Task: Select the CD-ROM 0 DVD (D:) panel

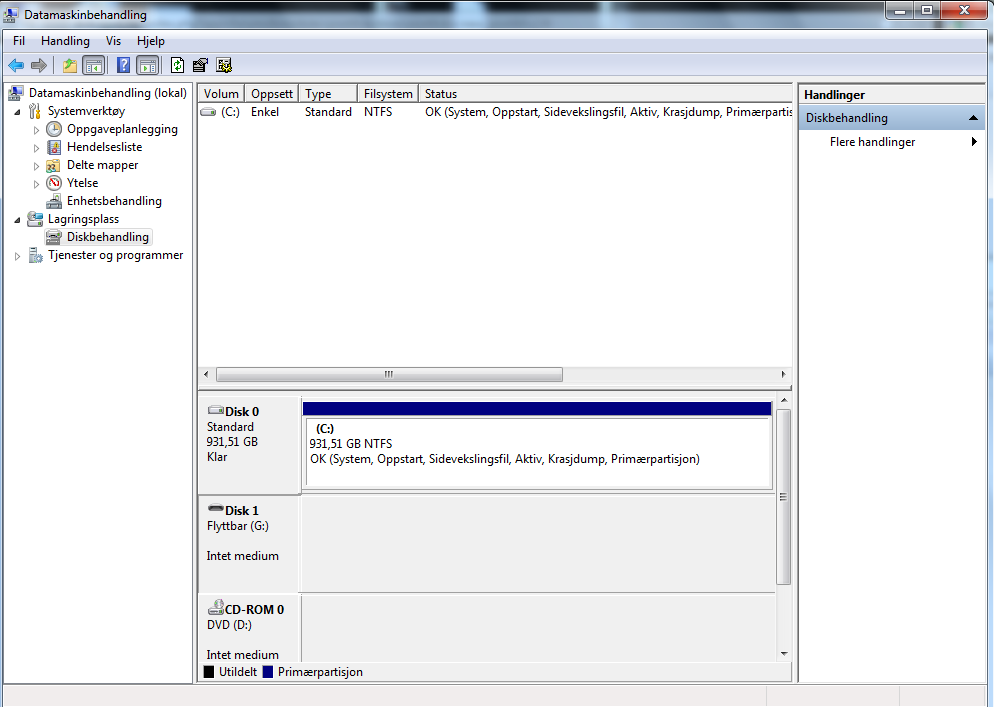Action: pyautogui.click(x=249, y=629)
